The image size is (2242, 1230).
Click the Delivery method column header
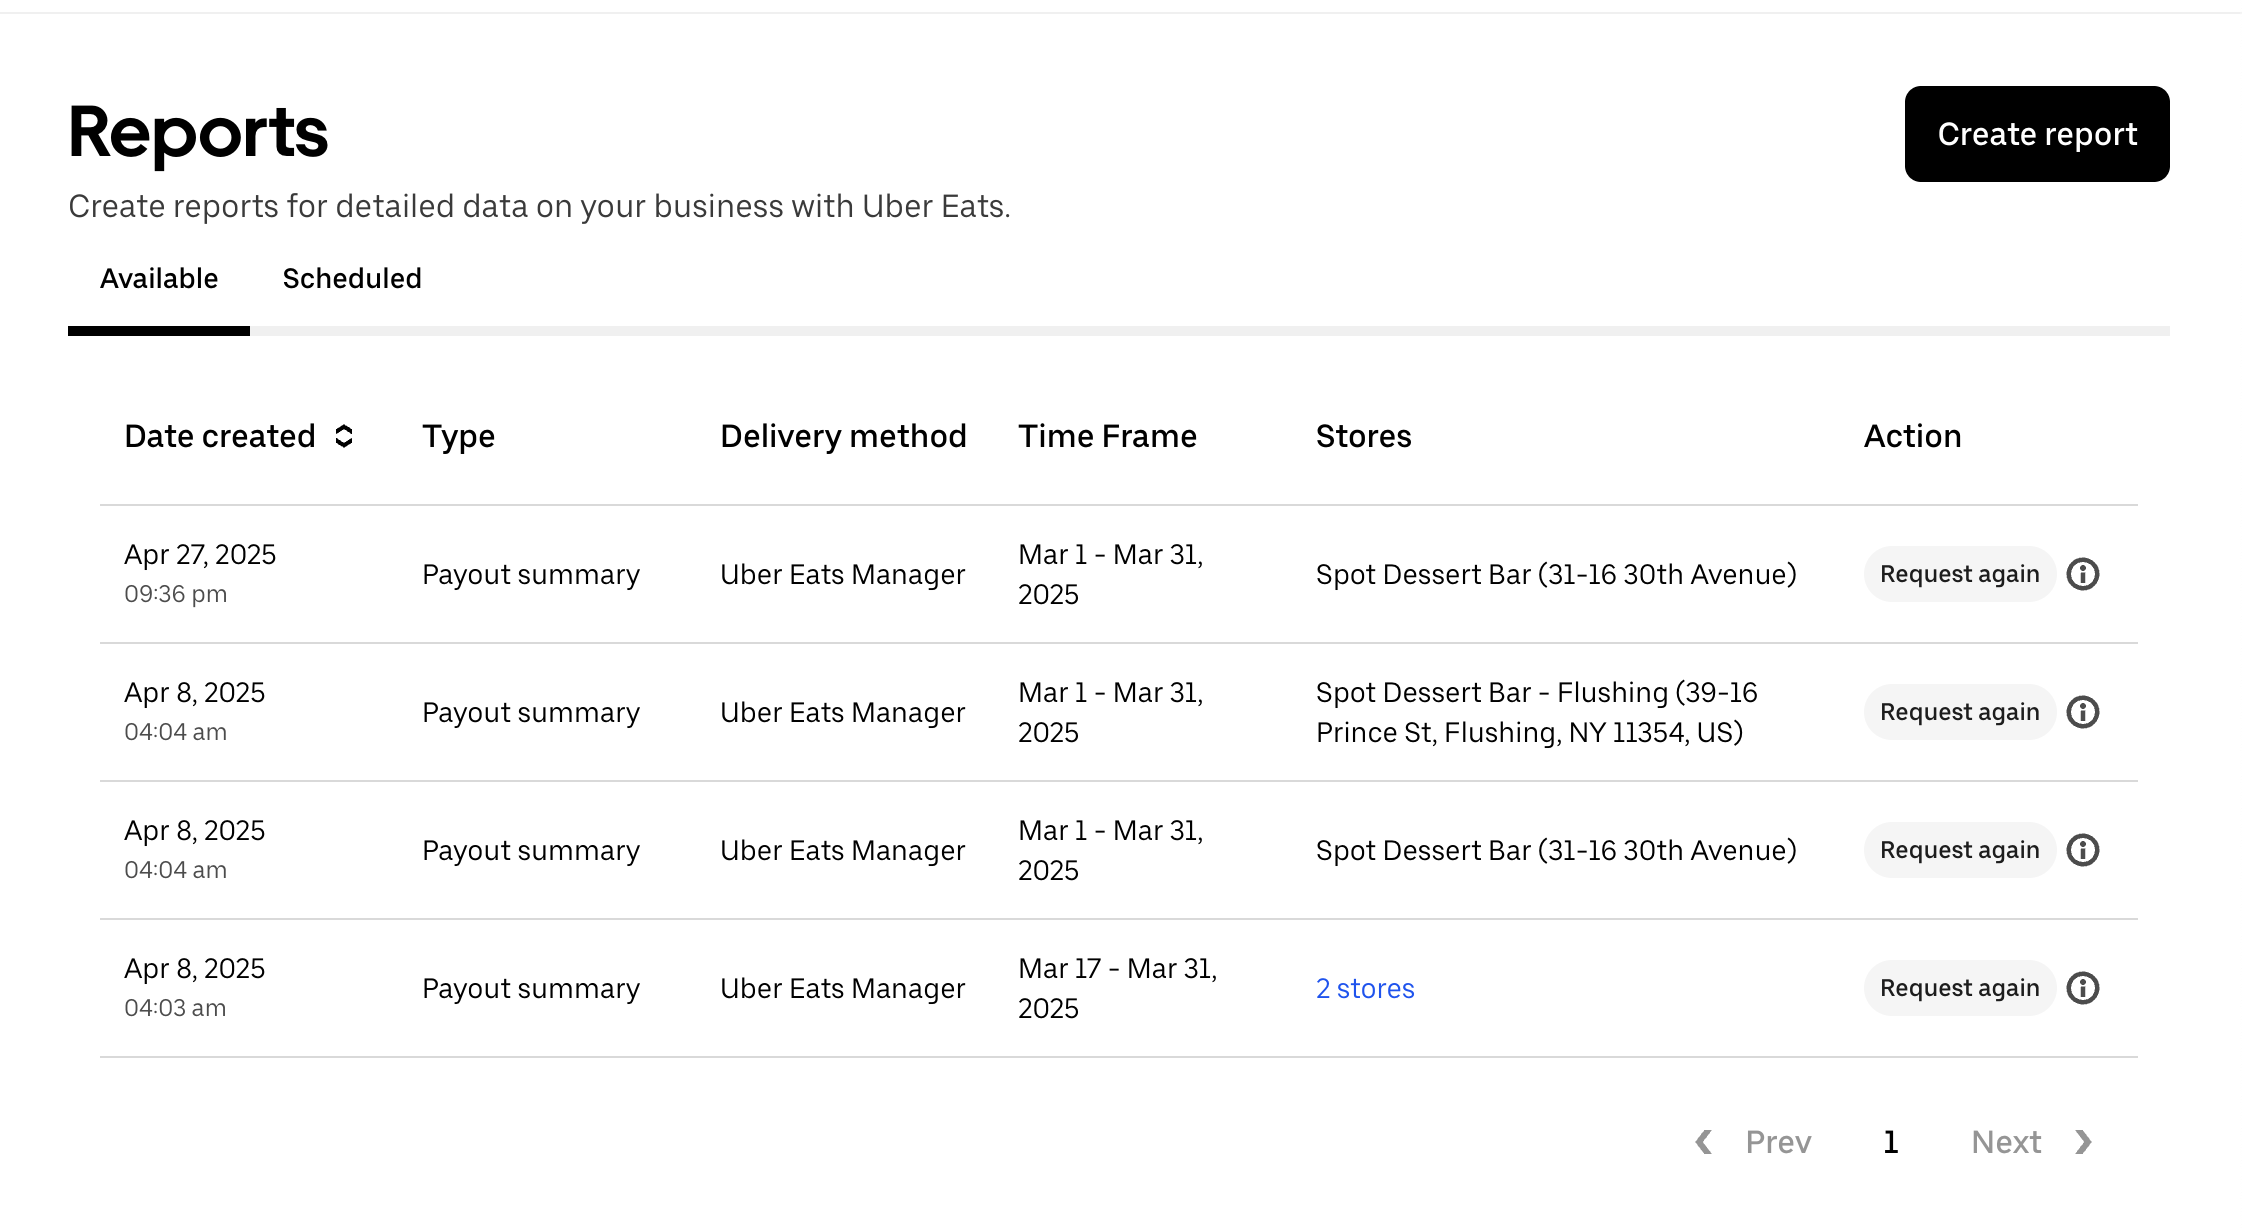click(843, 436)
